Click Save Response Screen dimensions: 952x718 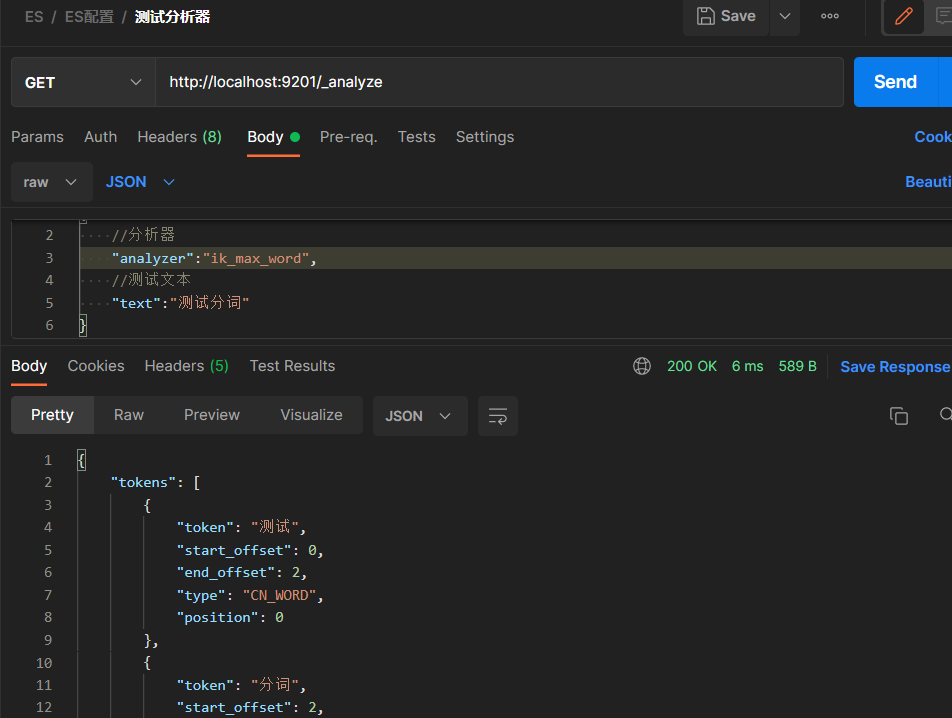coord(895,367)
